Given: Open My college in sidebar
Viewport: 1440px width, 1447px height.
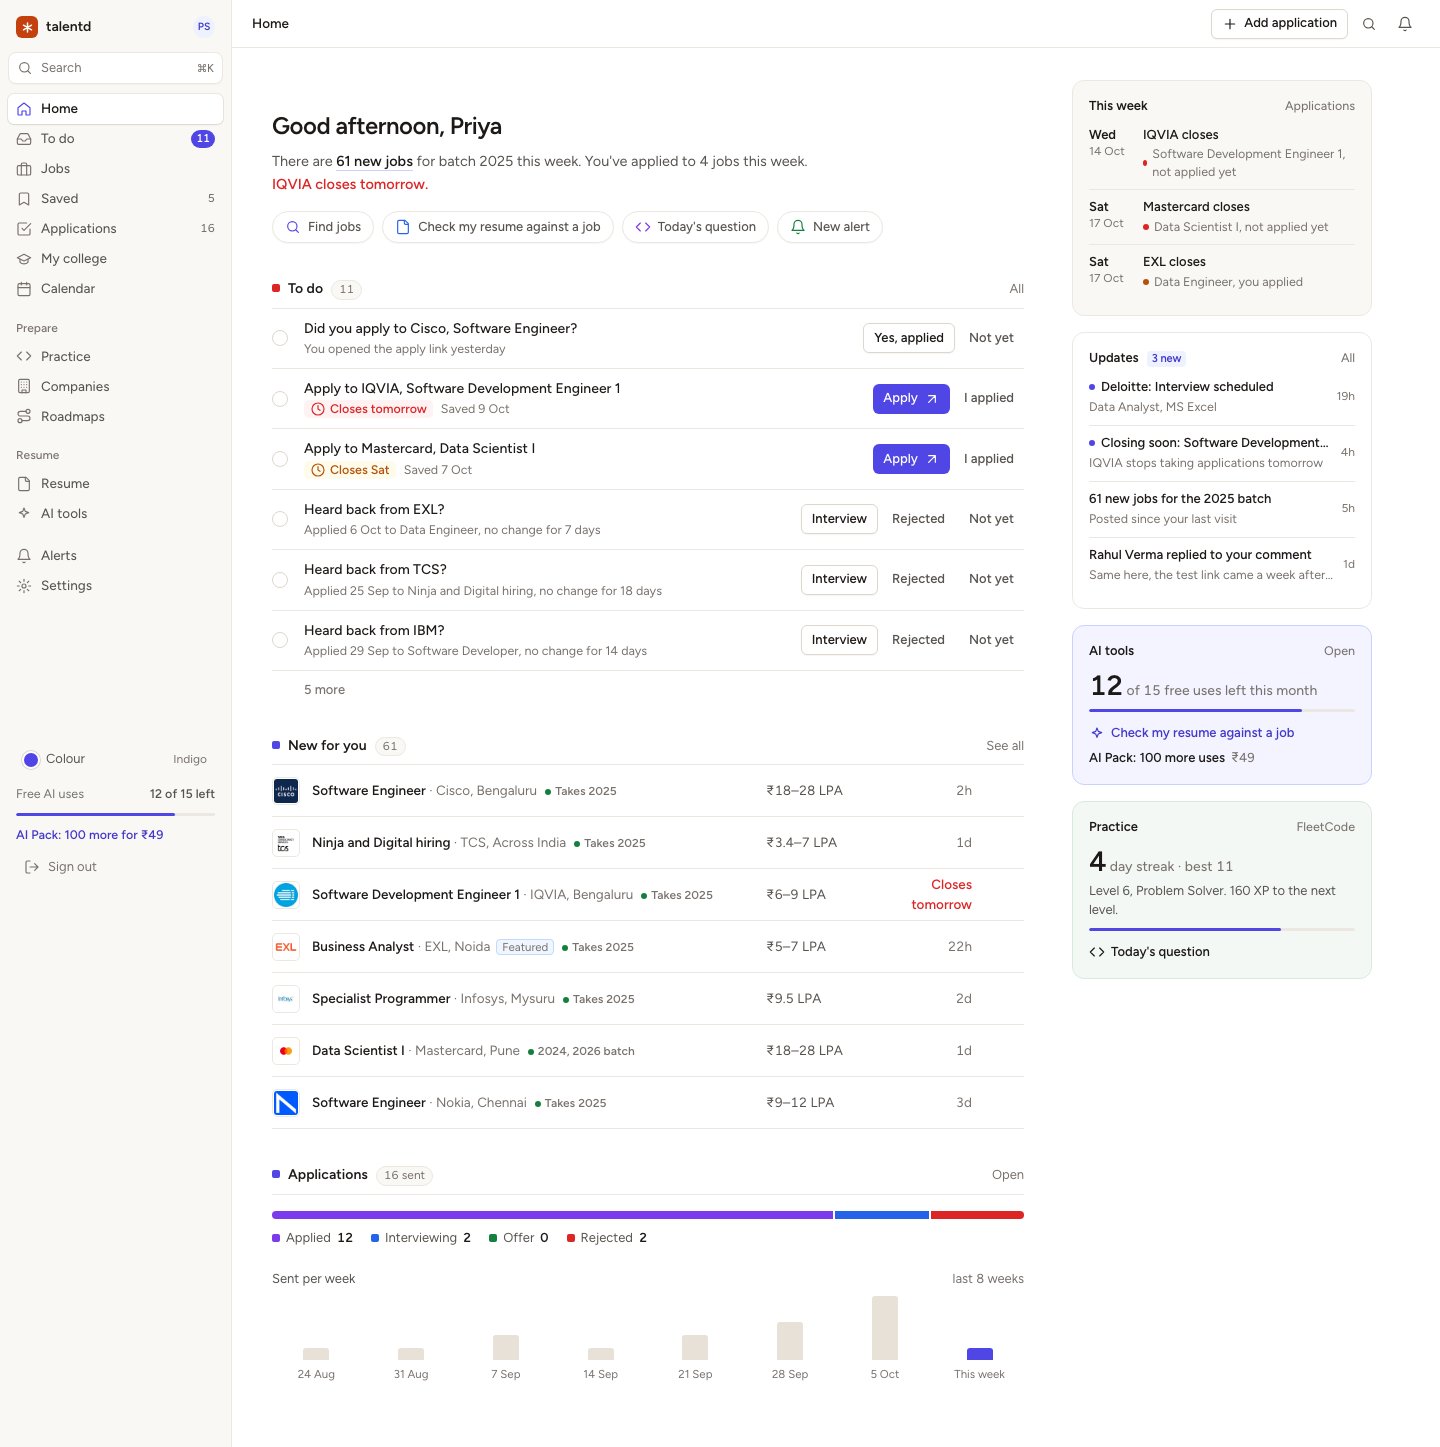Looking at the screenshot, I should [115, 259].
